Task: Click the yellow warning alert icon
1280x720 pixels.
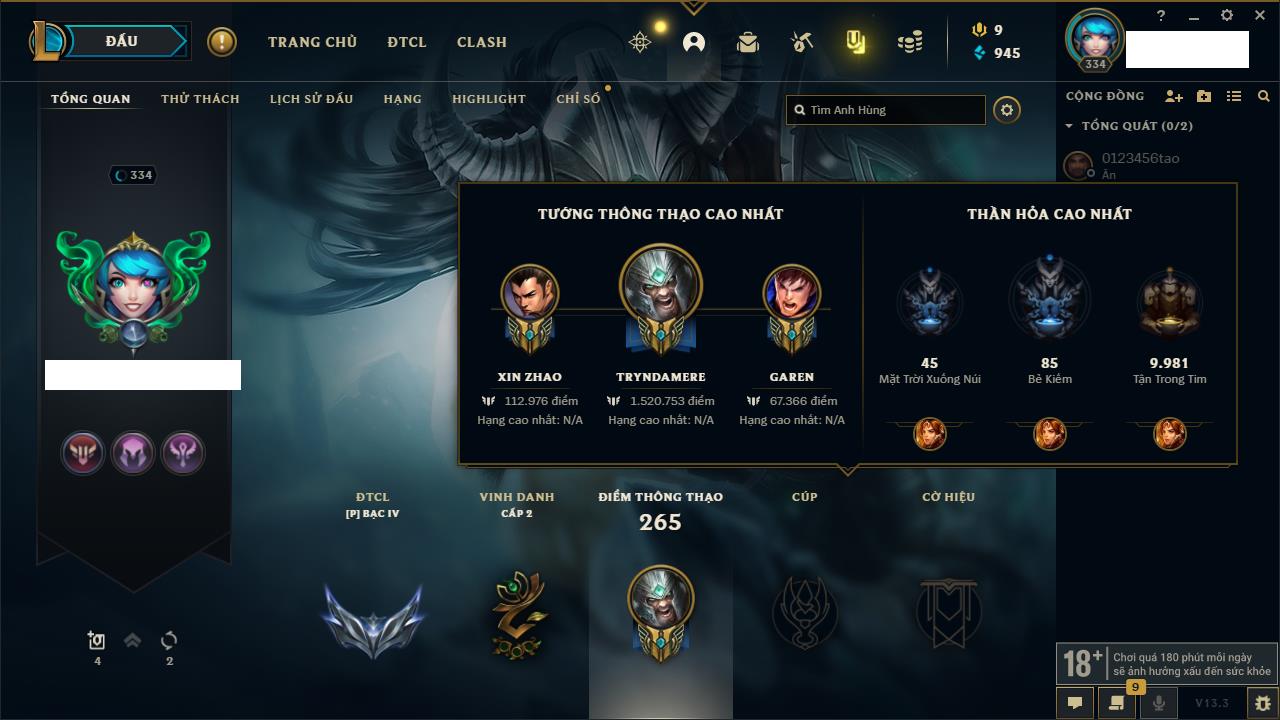Action: [x=222, y=42]
